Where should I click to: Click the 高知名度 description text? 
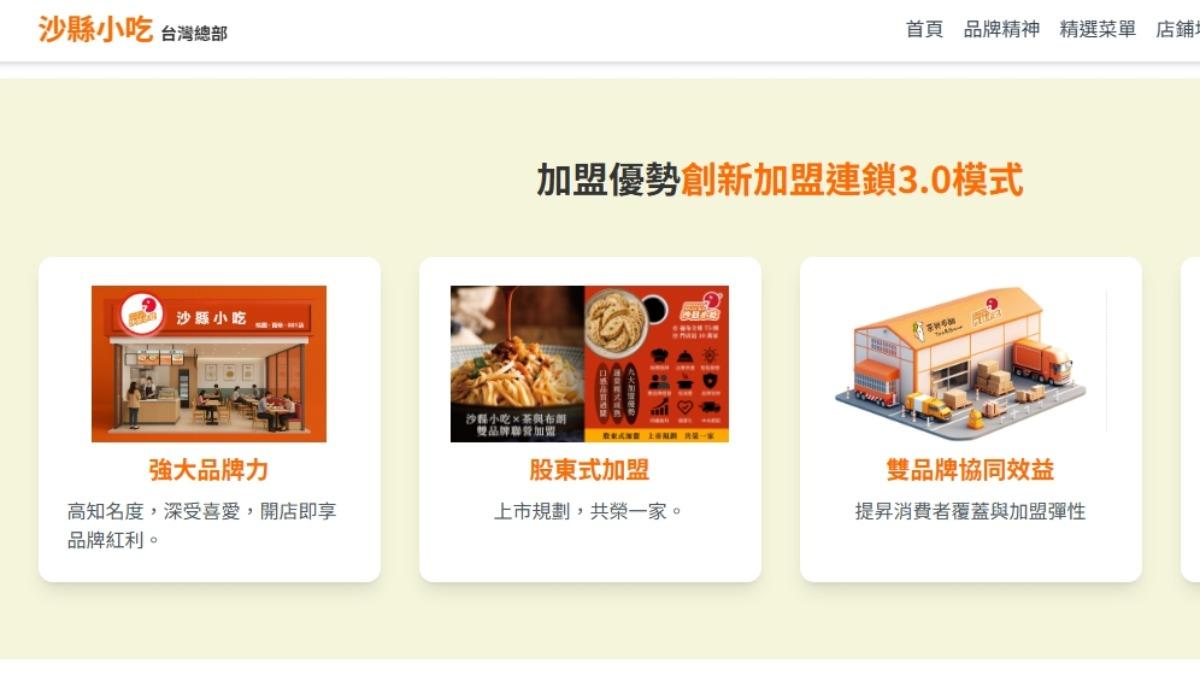tap(203, 526)
